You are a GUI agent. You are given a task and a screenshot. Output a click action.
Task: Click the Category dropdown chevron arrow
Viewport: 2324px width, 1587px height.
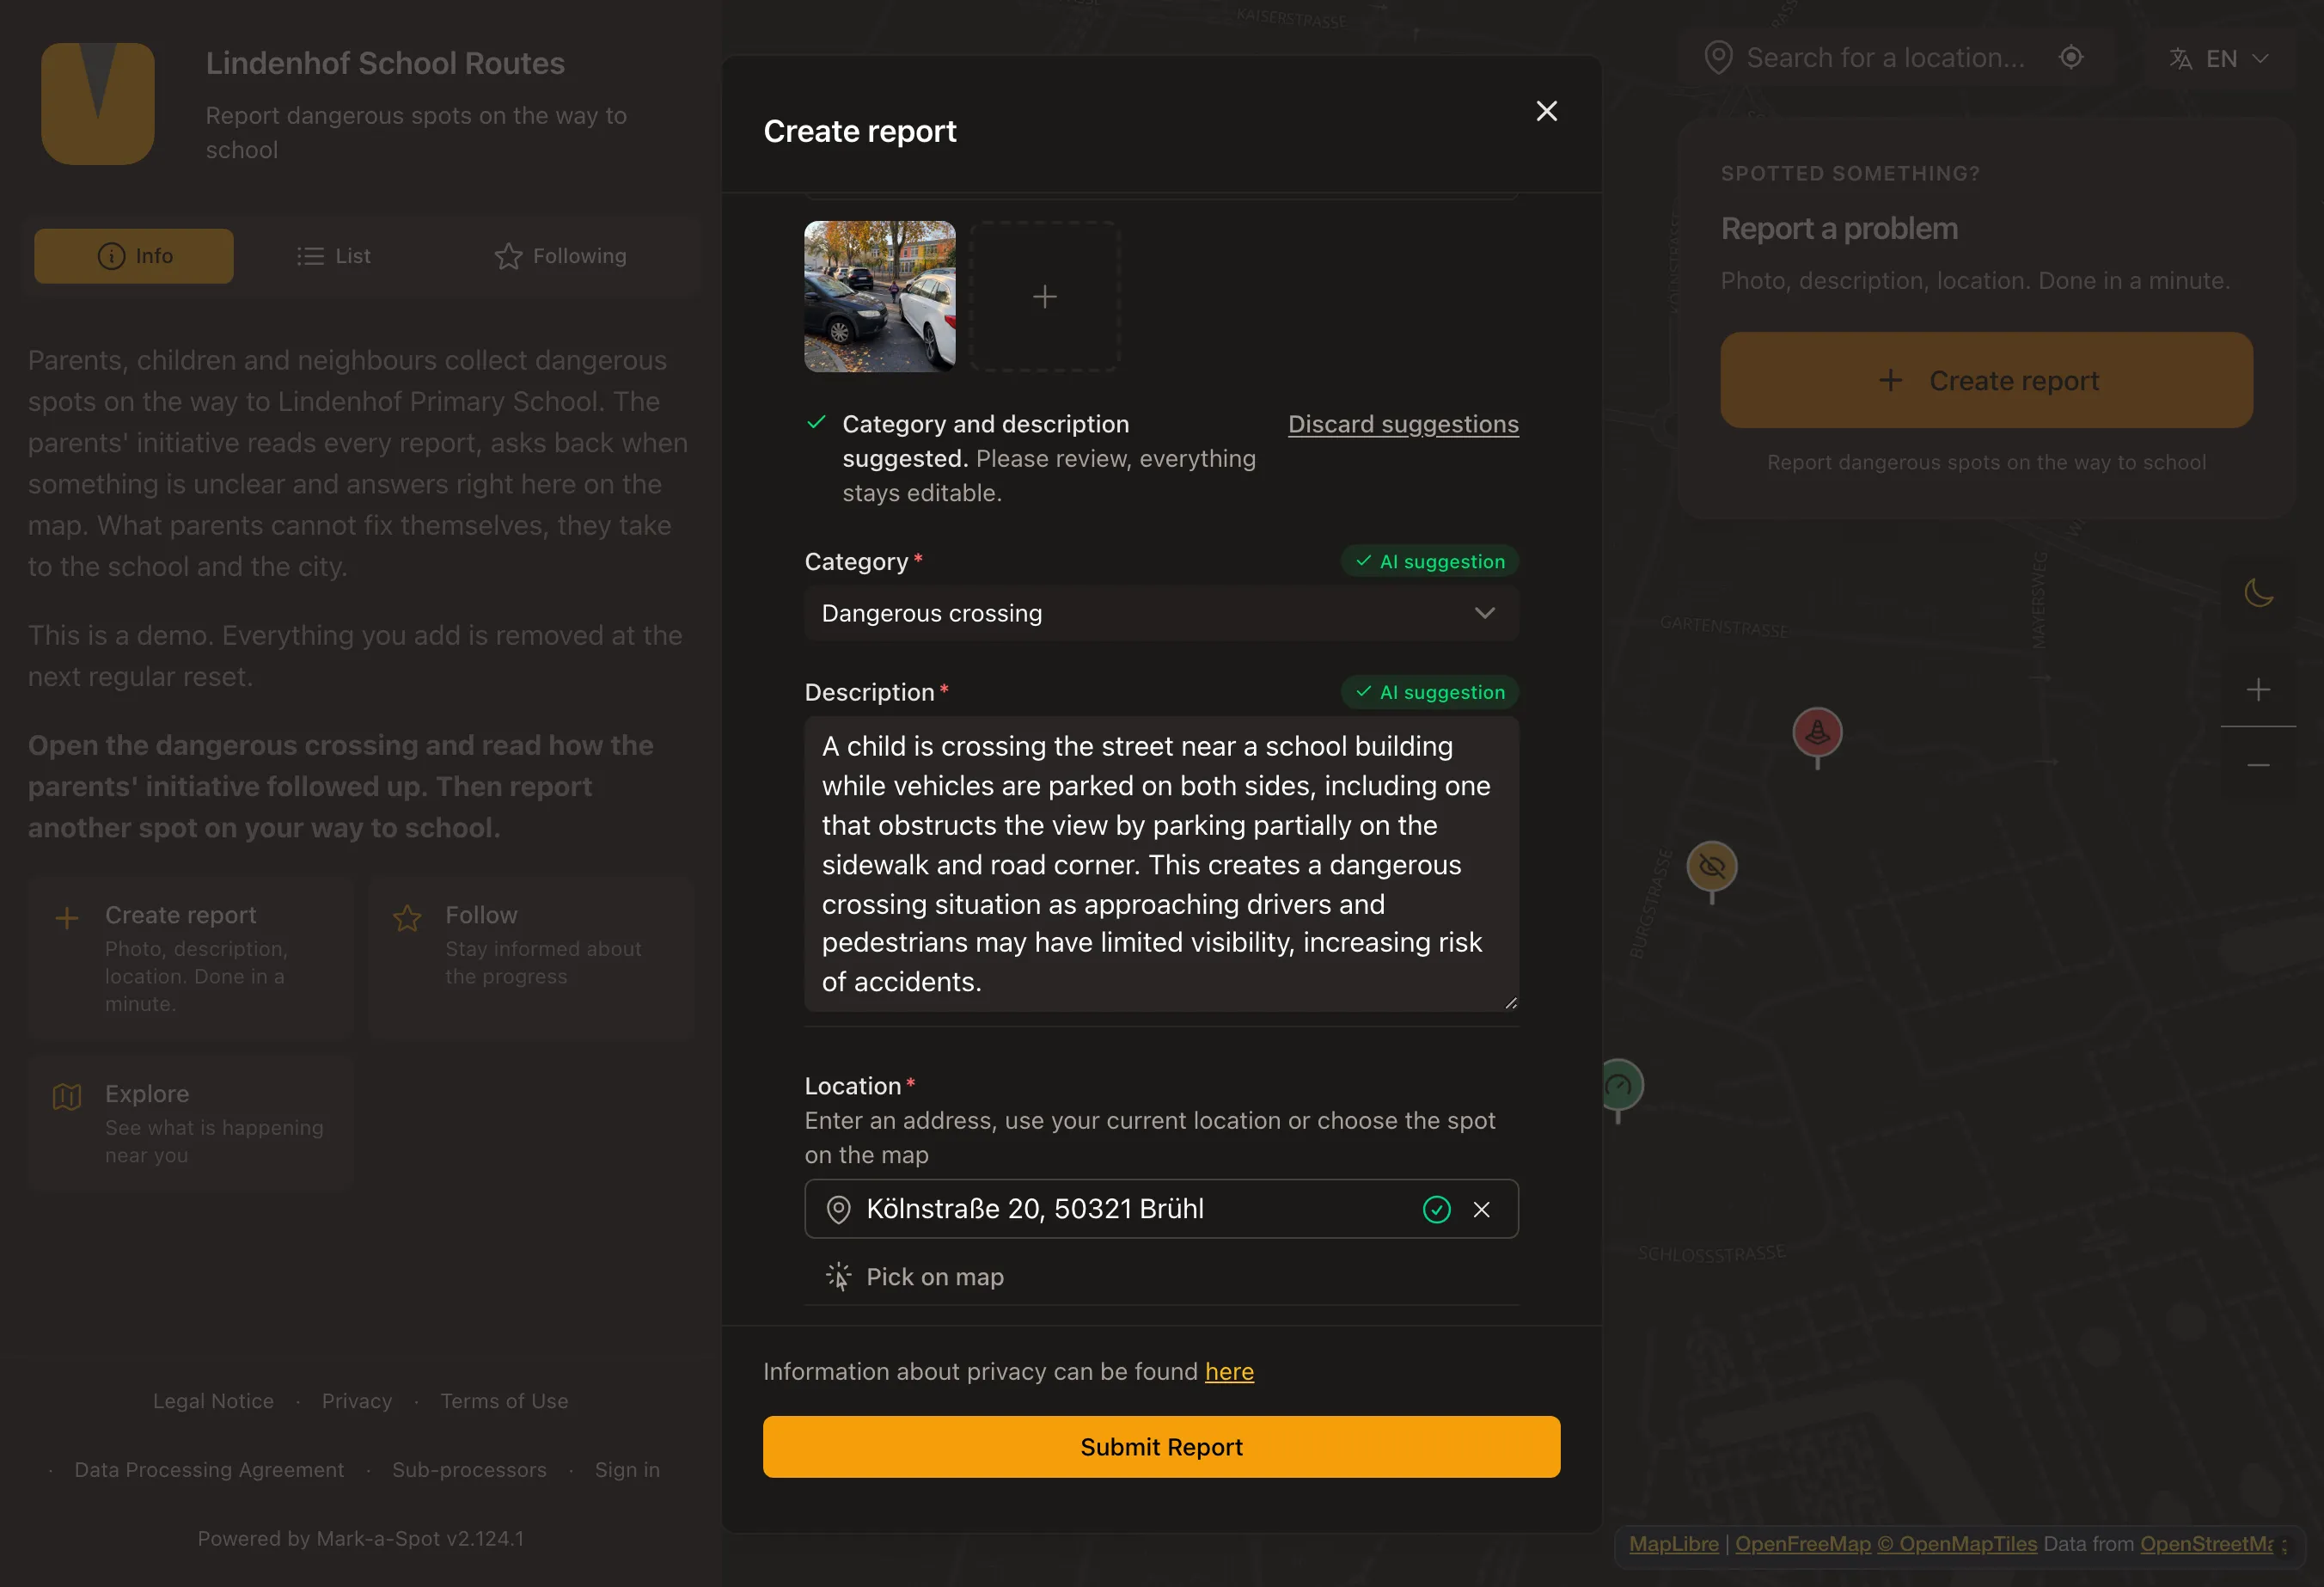point(1484,613)
